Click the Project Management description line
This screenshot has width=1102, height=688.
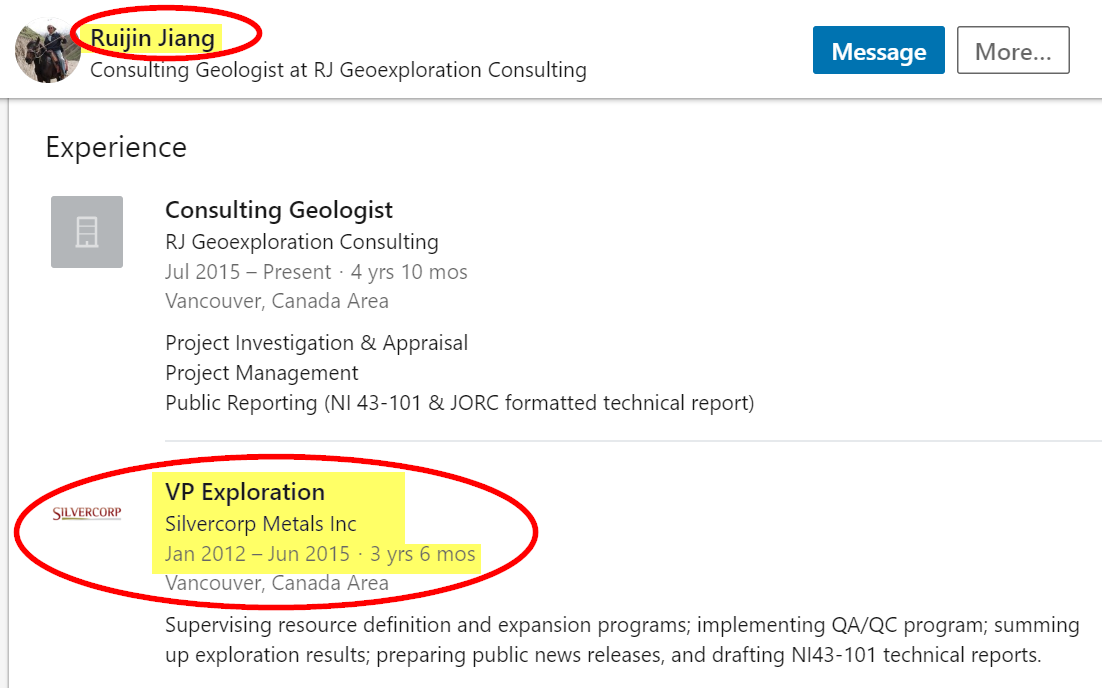[261, 372]
